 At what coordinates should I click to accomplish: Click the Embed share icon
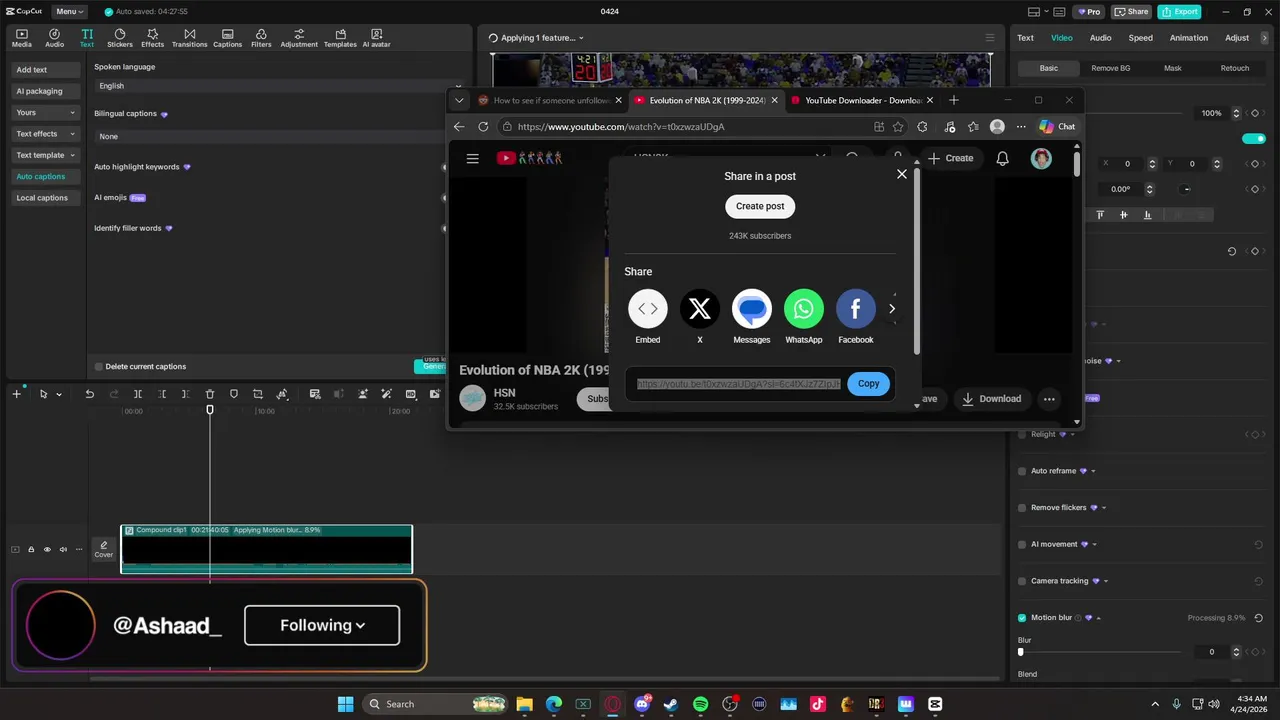point(648,309)
